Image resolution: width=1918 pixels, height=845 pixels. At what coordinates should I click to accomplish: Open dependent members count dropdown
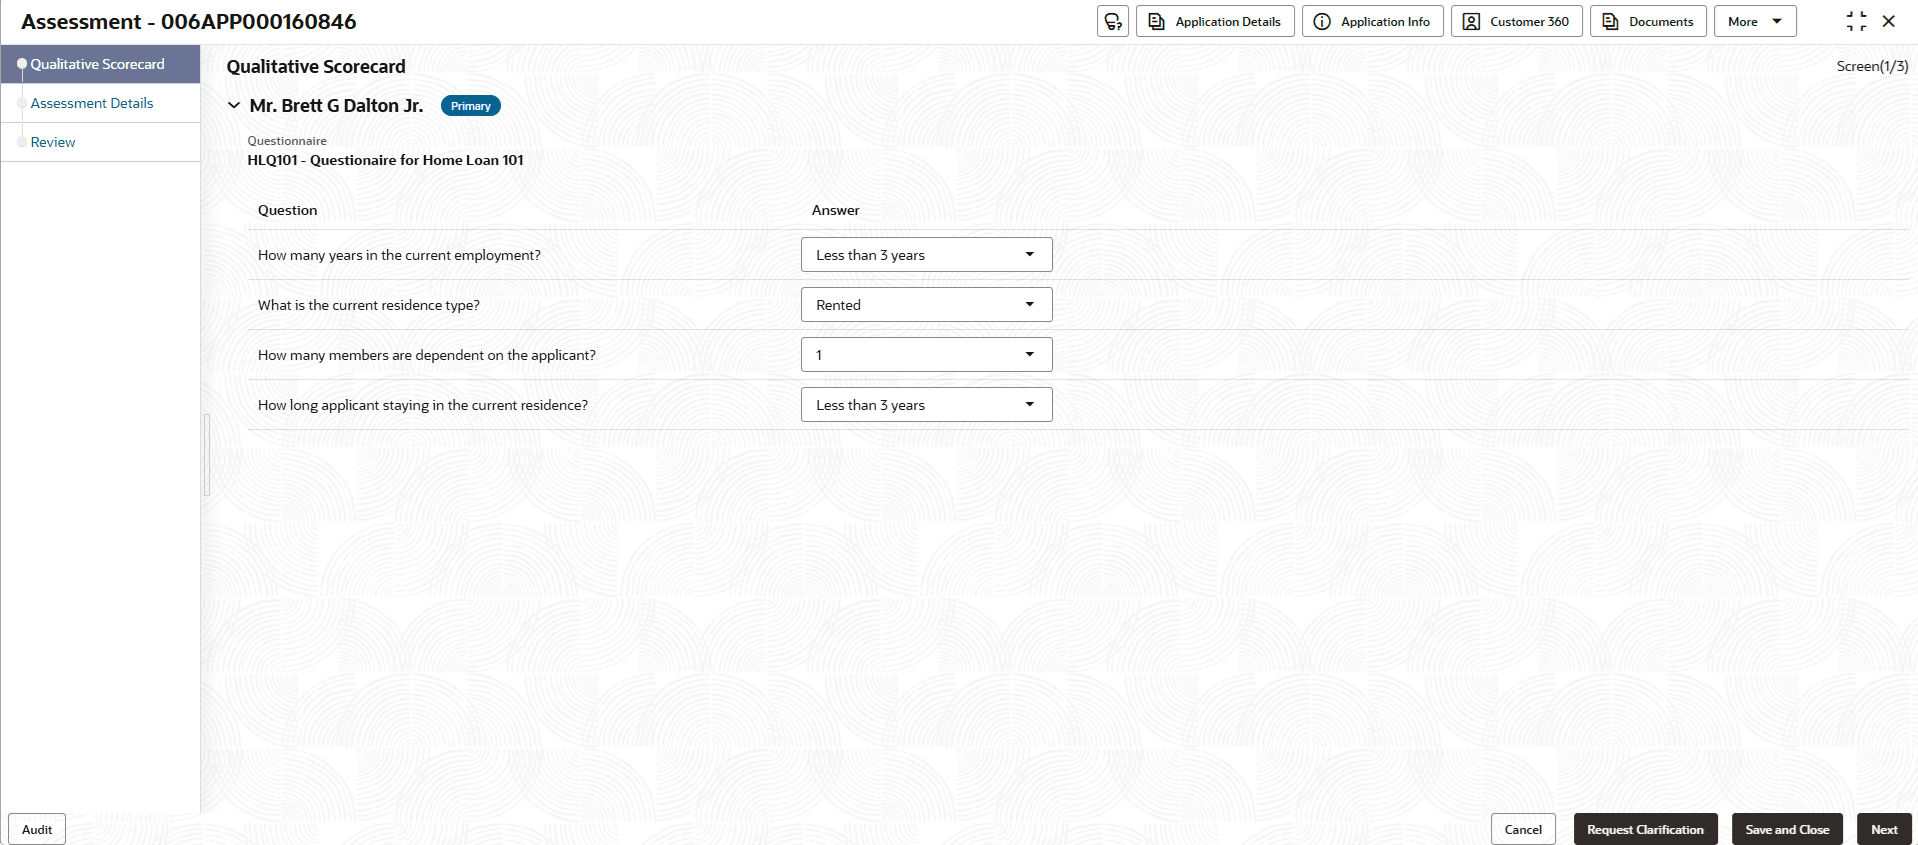(x=926, y=355)
